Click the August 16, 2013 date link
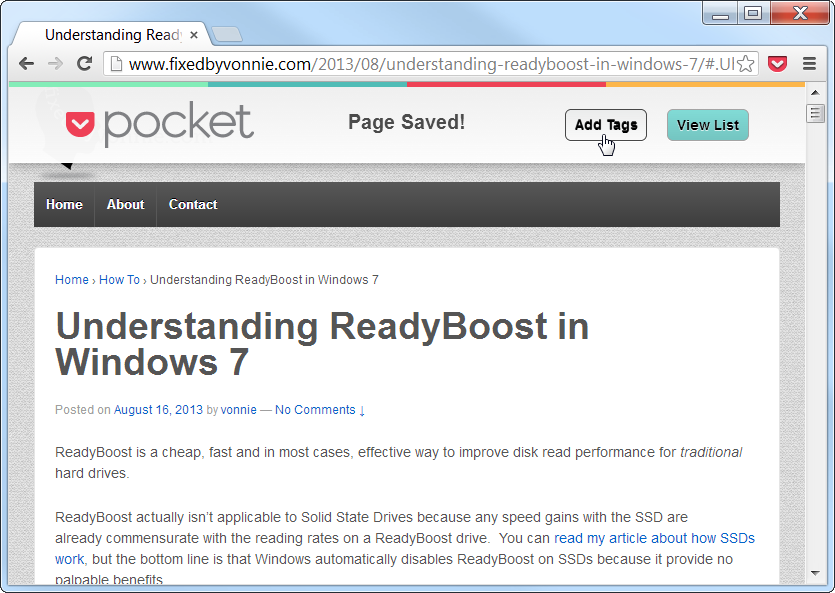The height and width of the screenshot is (593, 835). [158, 410]
